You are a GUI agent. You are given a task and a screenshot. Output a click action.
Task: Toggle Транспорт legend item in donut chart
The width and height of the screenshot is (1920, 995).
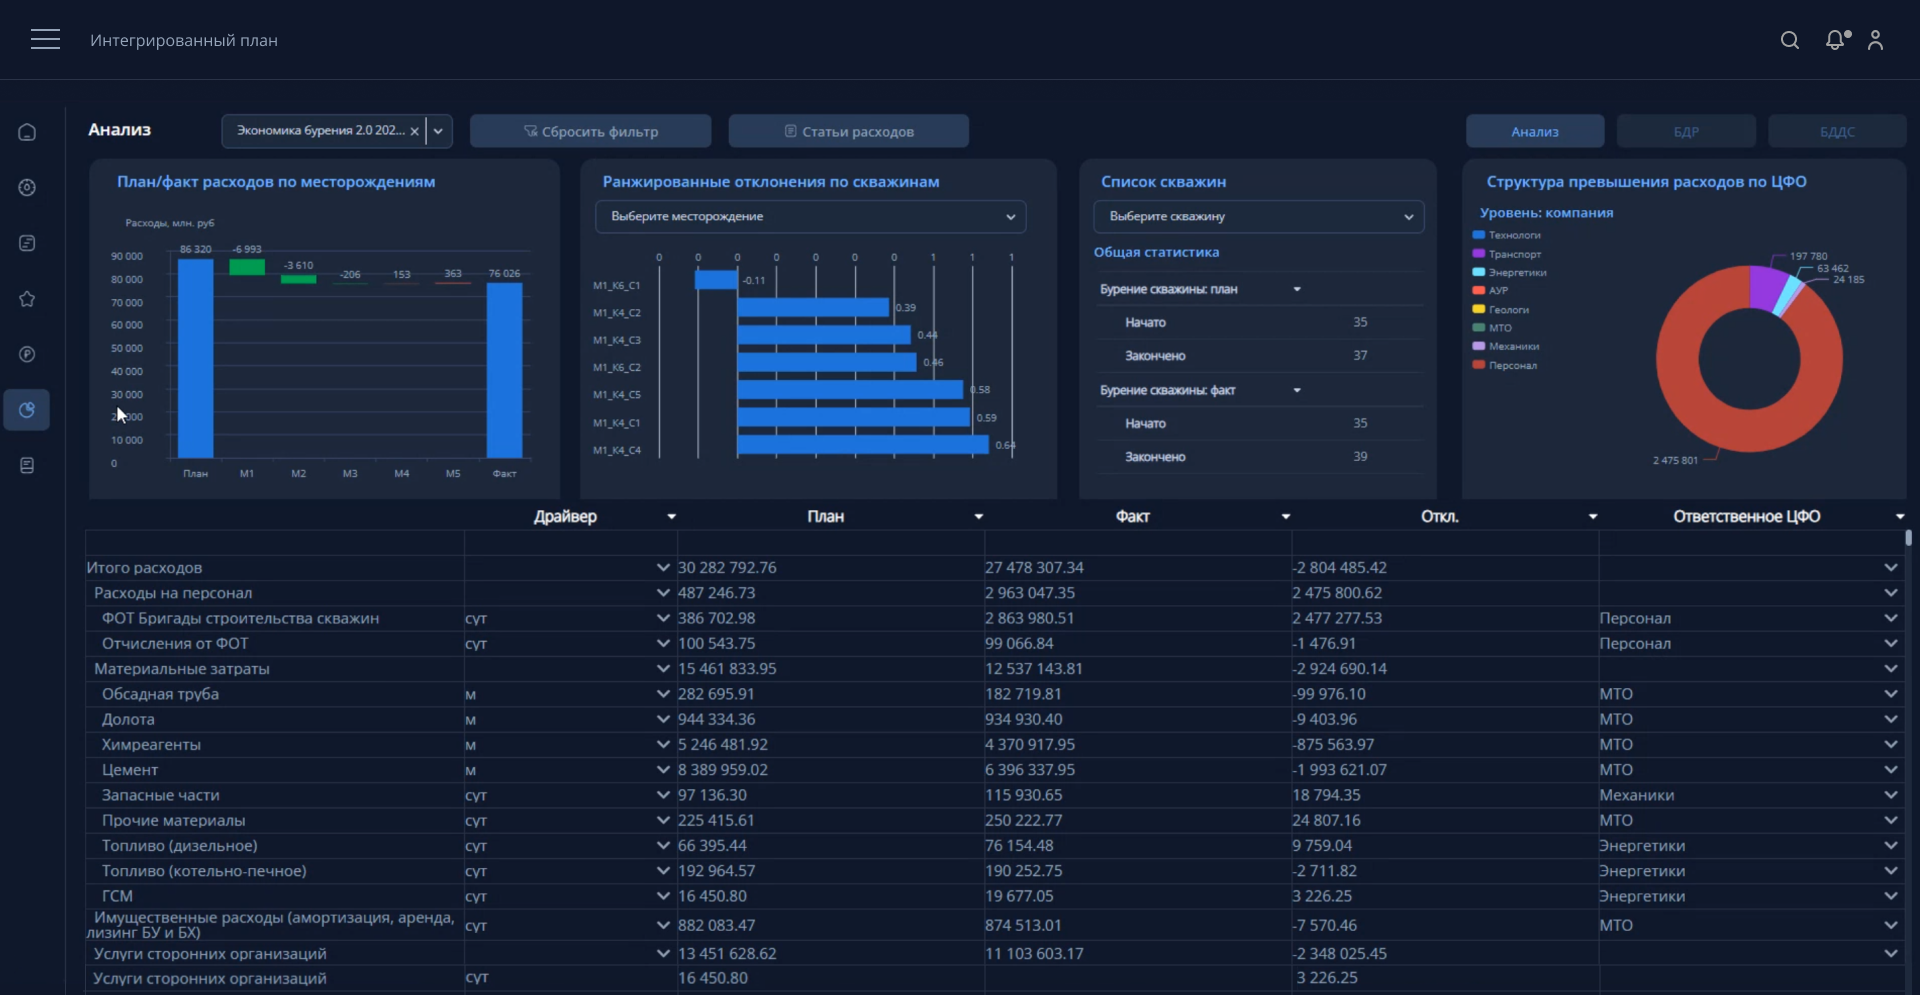[x=1513, y=254]
